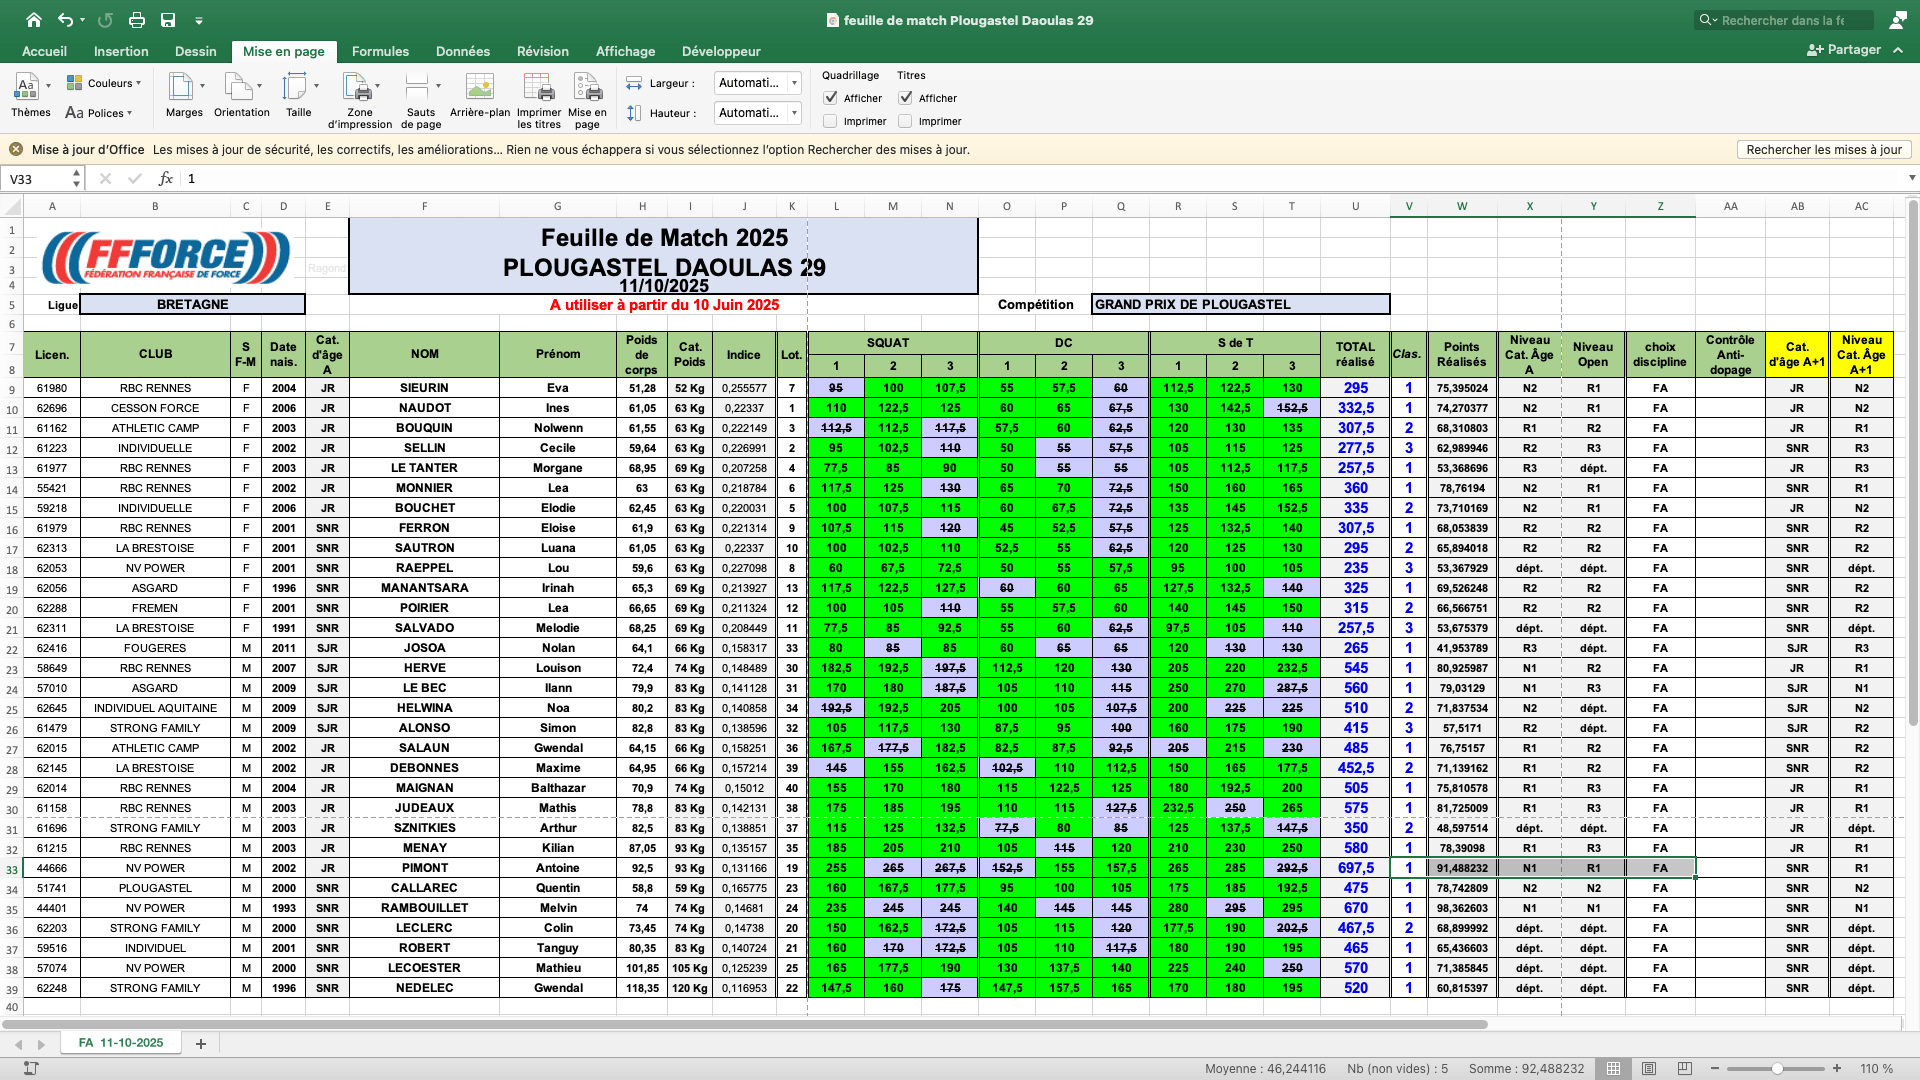The image size is (1920, 1080).
Task: Click Rechercher les mises à jour button
Action: 1824,150
